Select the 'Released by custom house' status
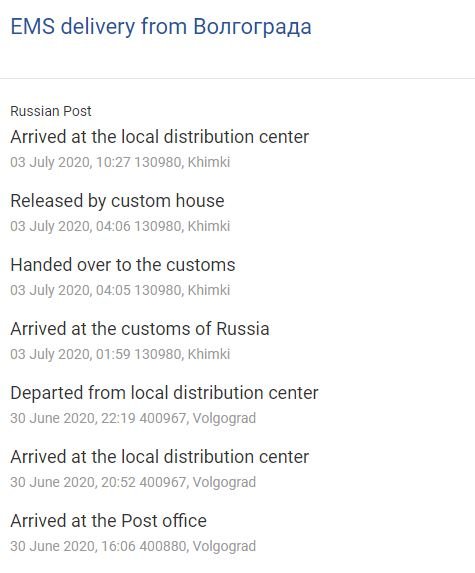Viewport: 475px width, 573px height. [117, 201]
